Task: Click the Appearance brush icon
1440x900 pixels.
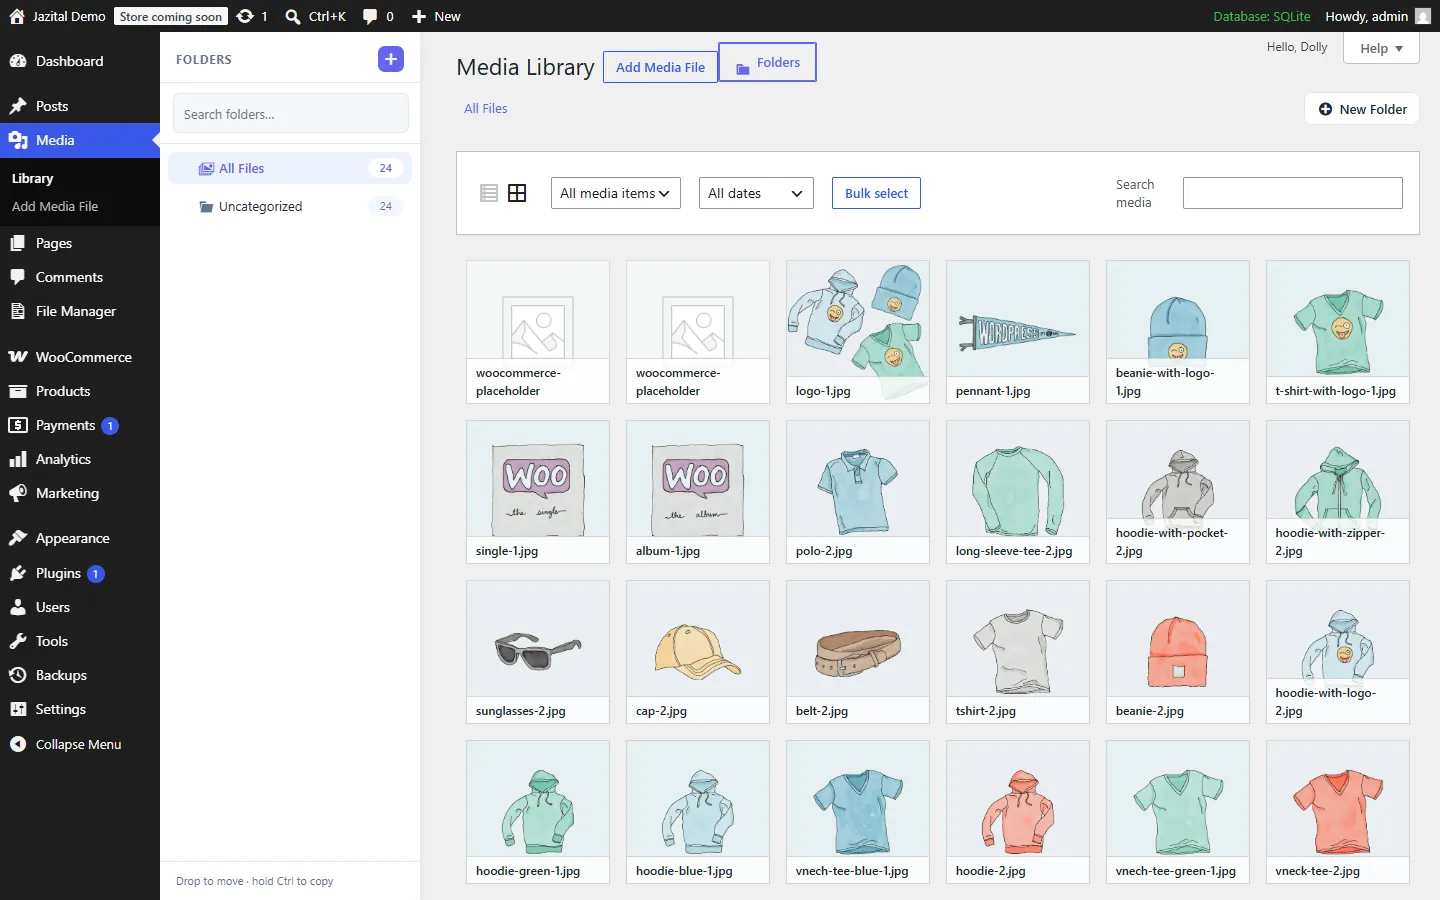Action: pos(18,538)
